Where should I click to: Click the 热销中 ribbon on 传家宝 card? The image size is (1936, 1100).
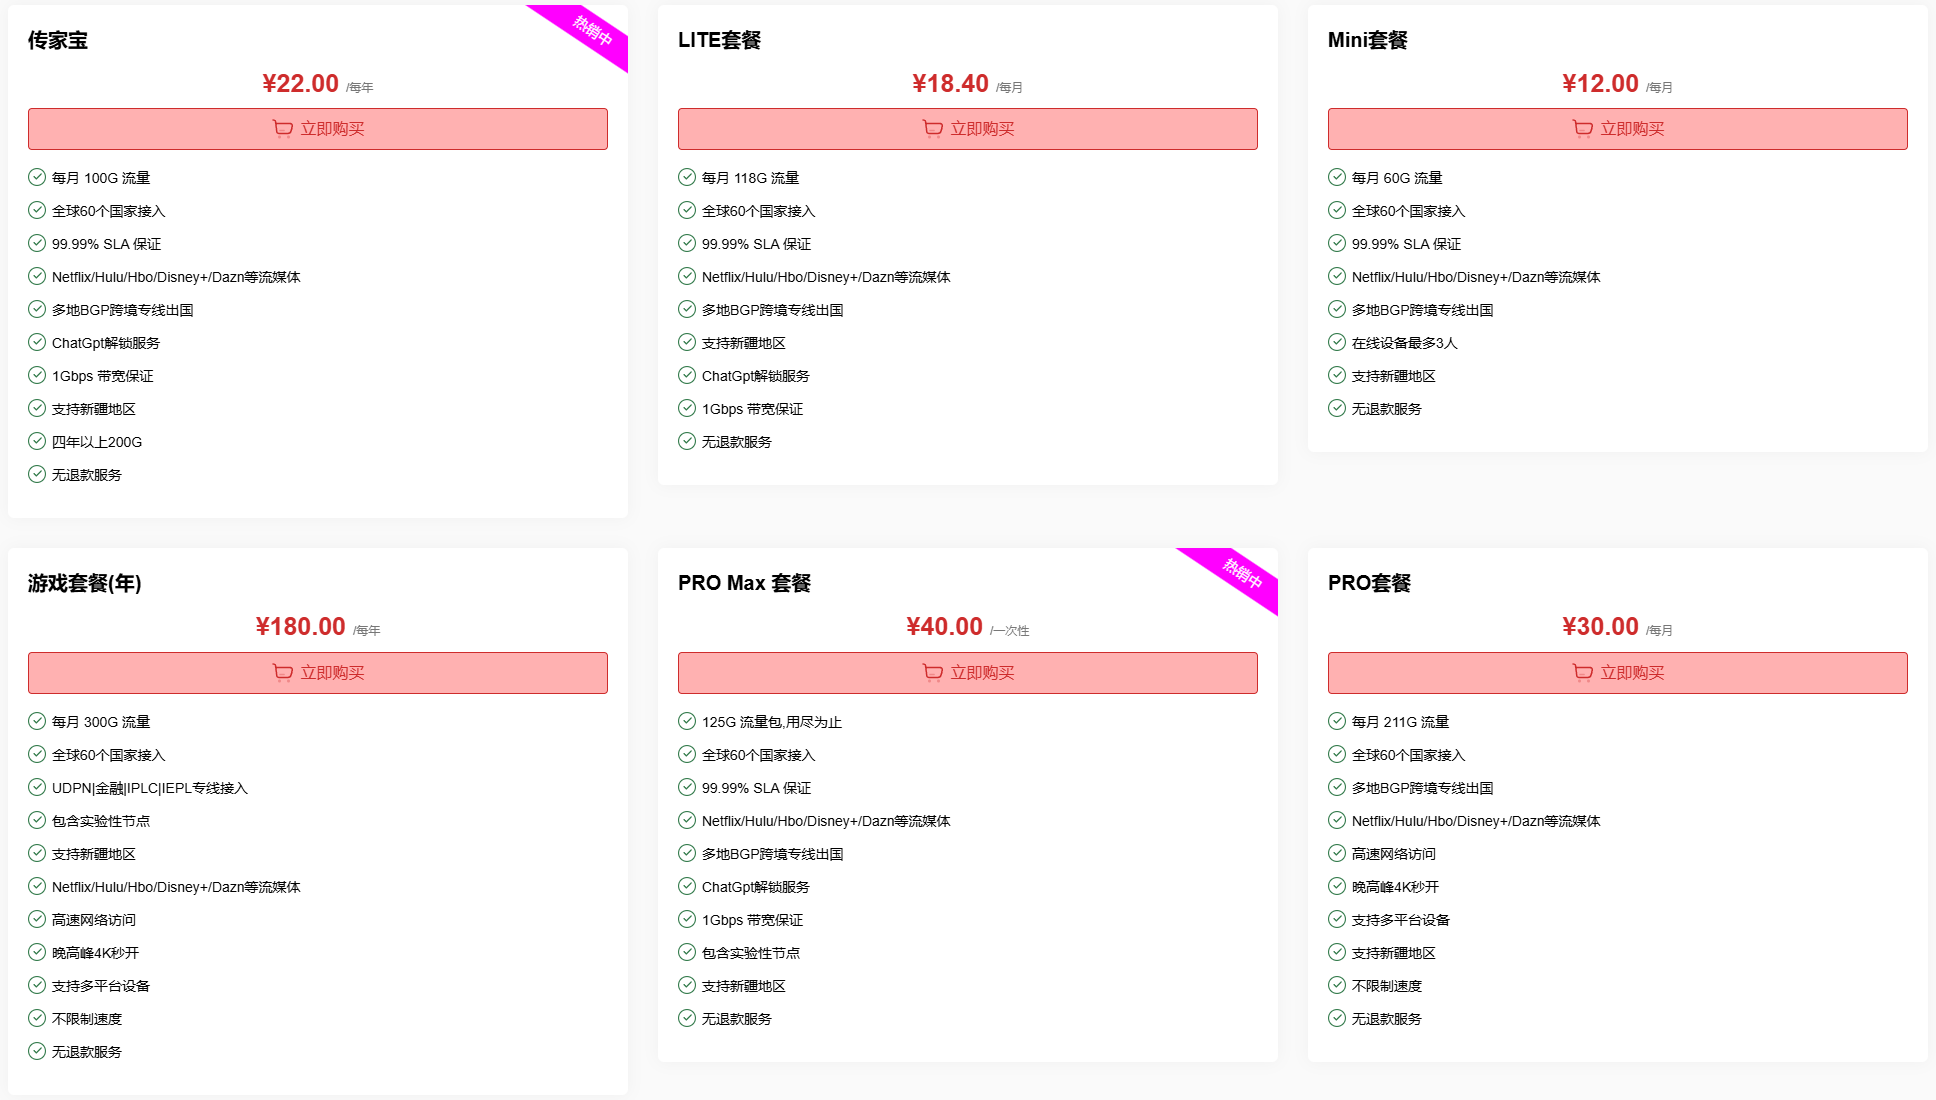(x=591, y=31)
